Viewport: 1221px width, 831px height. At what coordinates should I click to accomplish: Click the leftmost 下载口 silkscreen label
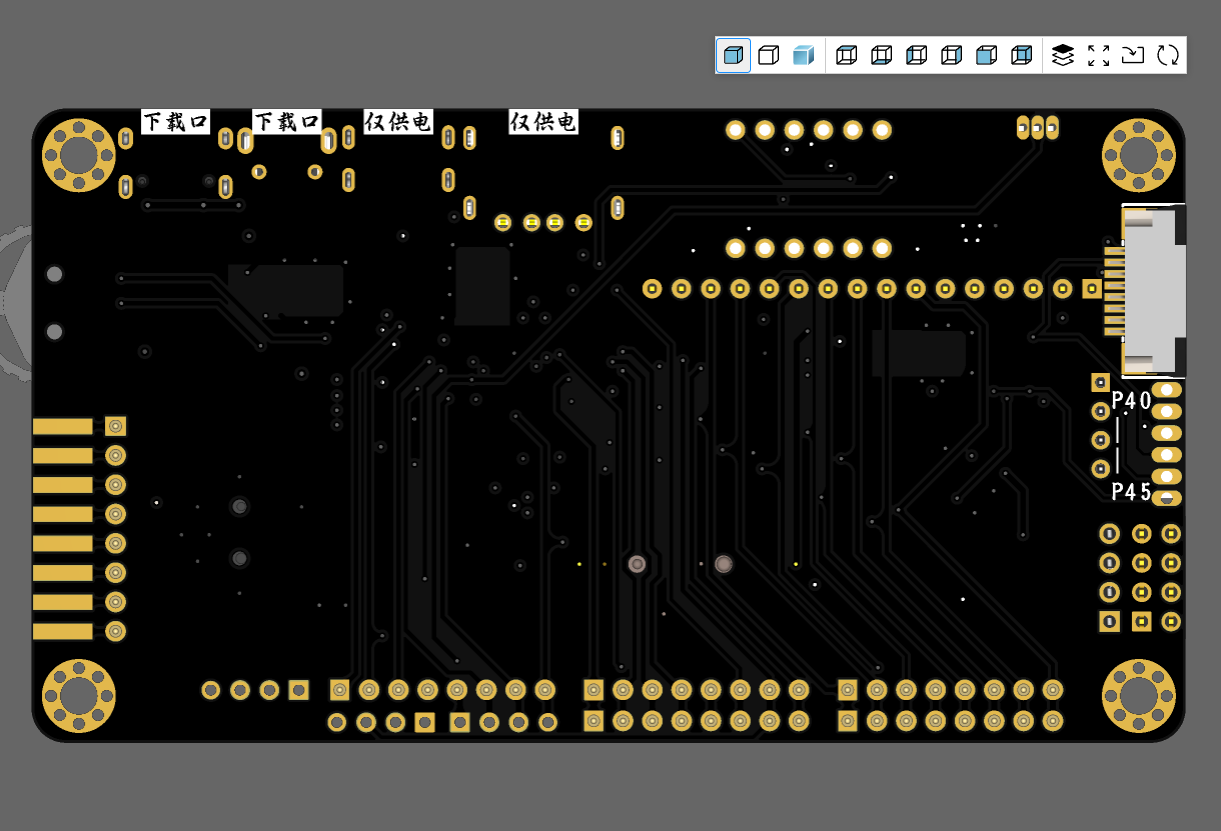[x=175, y=122]
